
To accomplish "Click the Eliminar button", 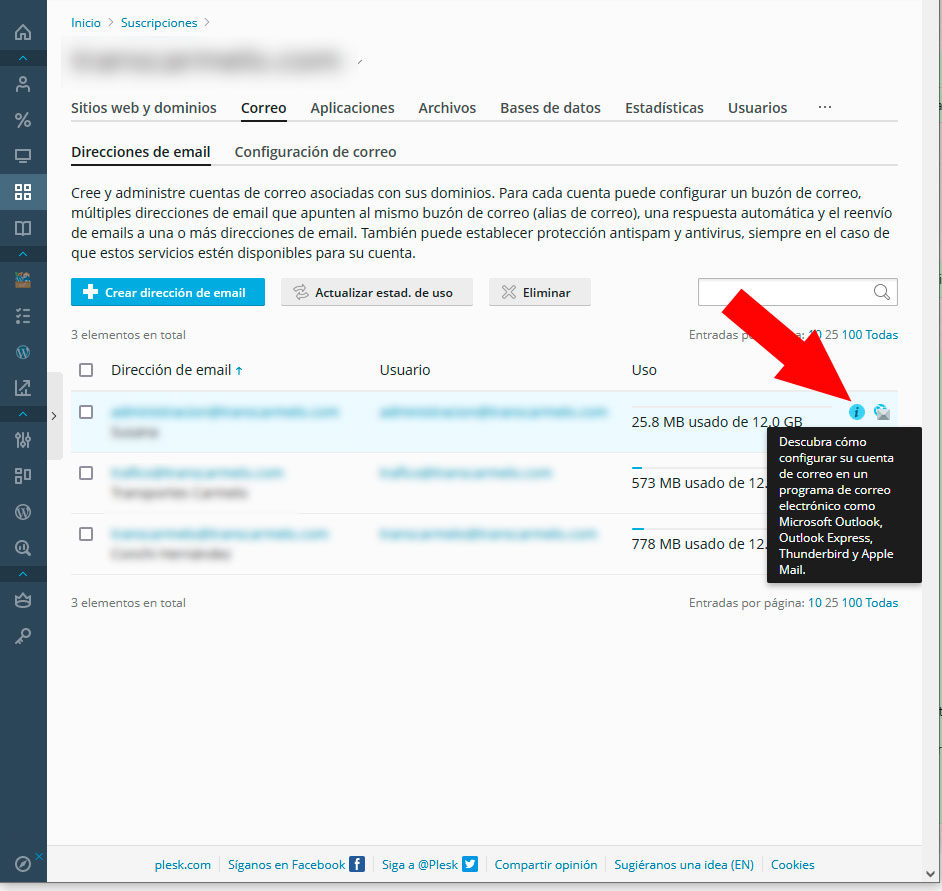I will [x=539, y=292].
